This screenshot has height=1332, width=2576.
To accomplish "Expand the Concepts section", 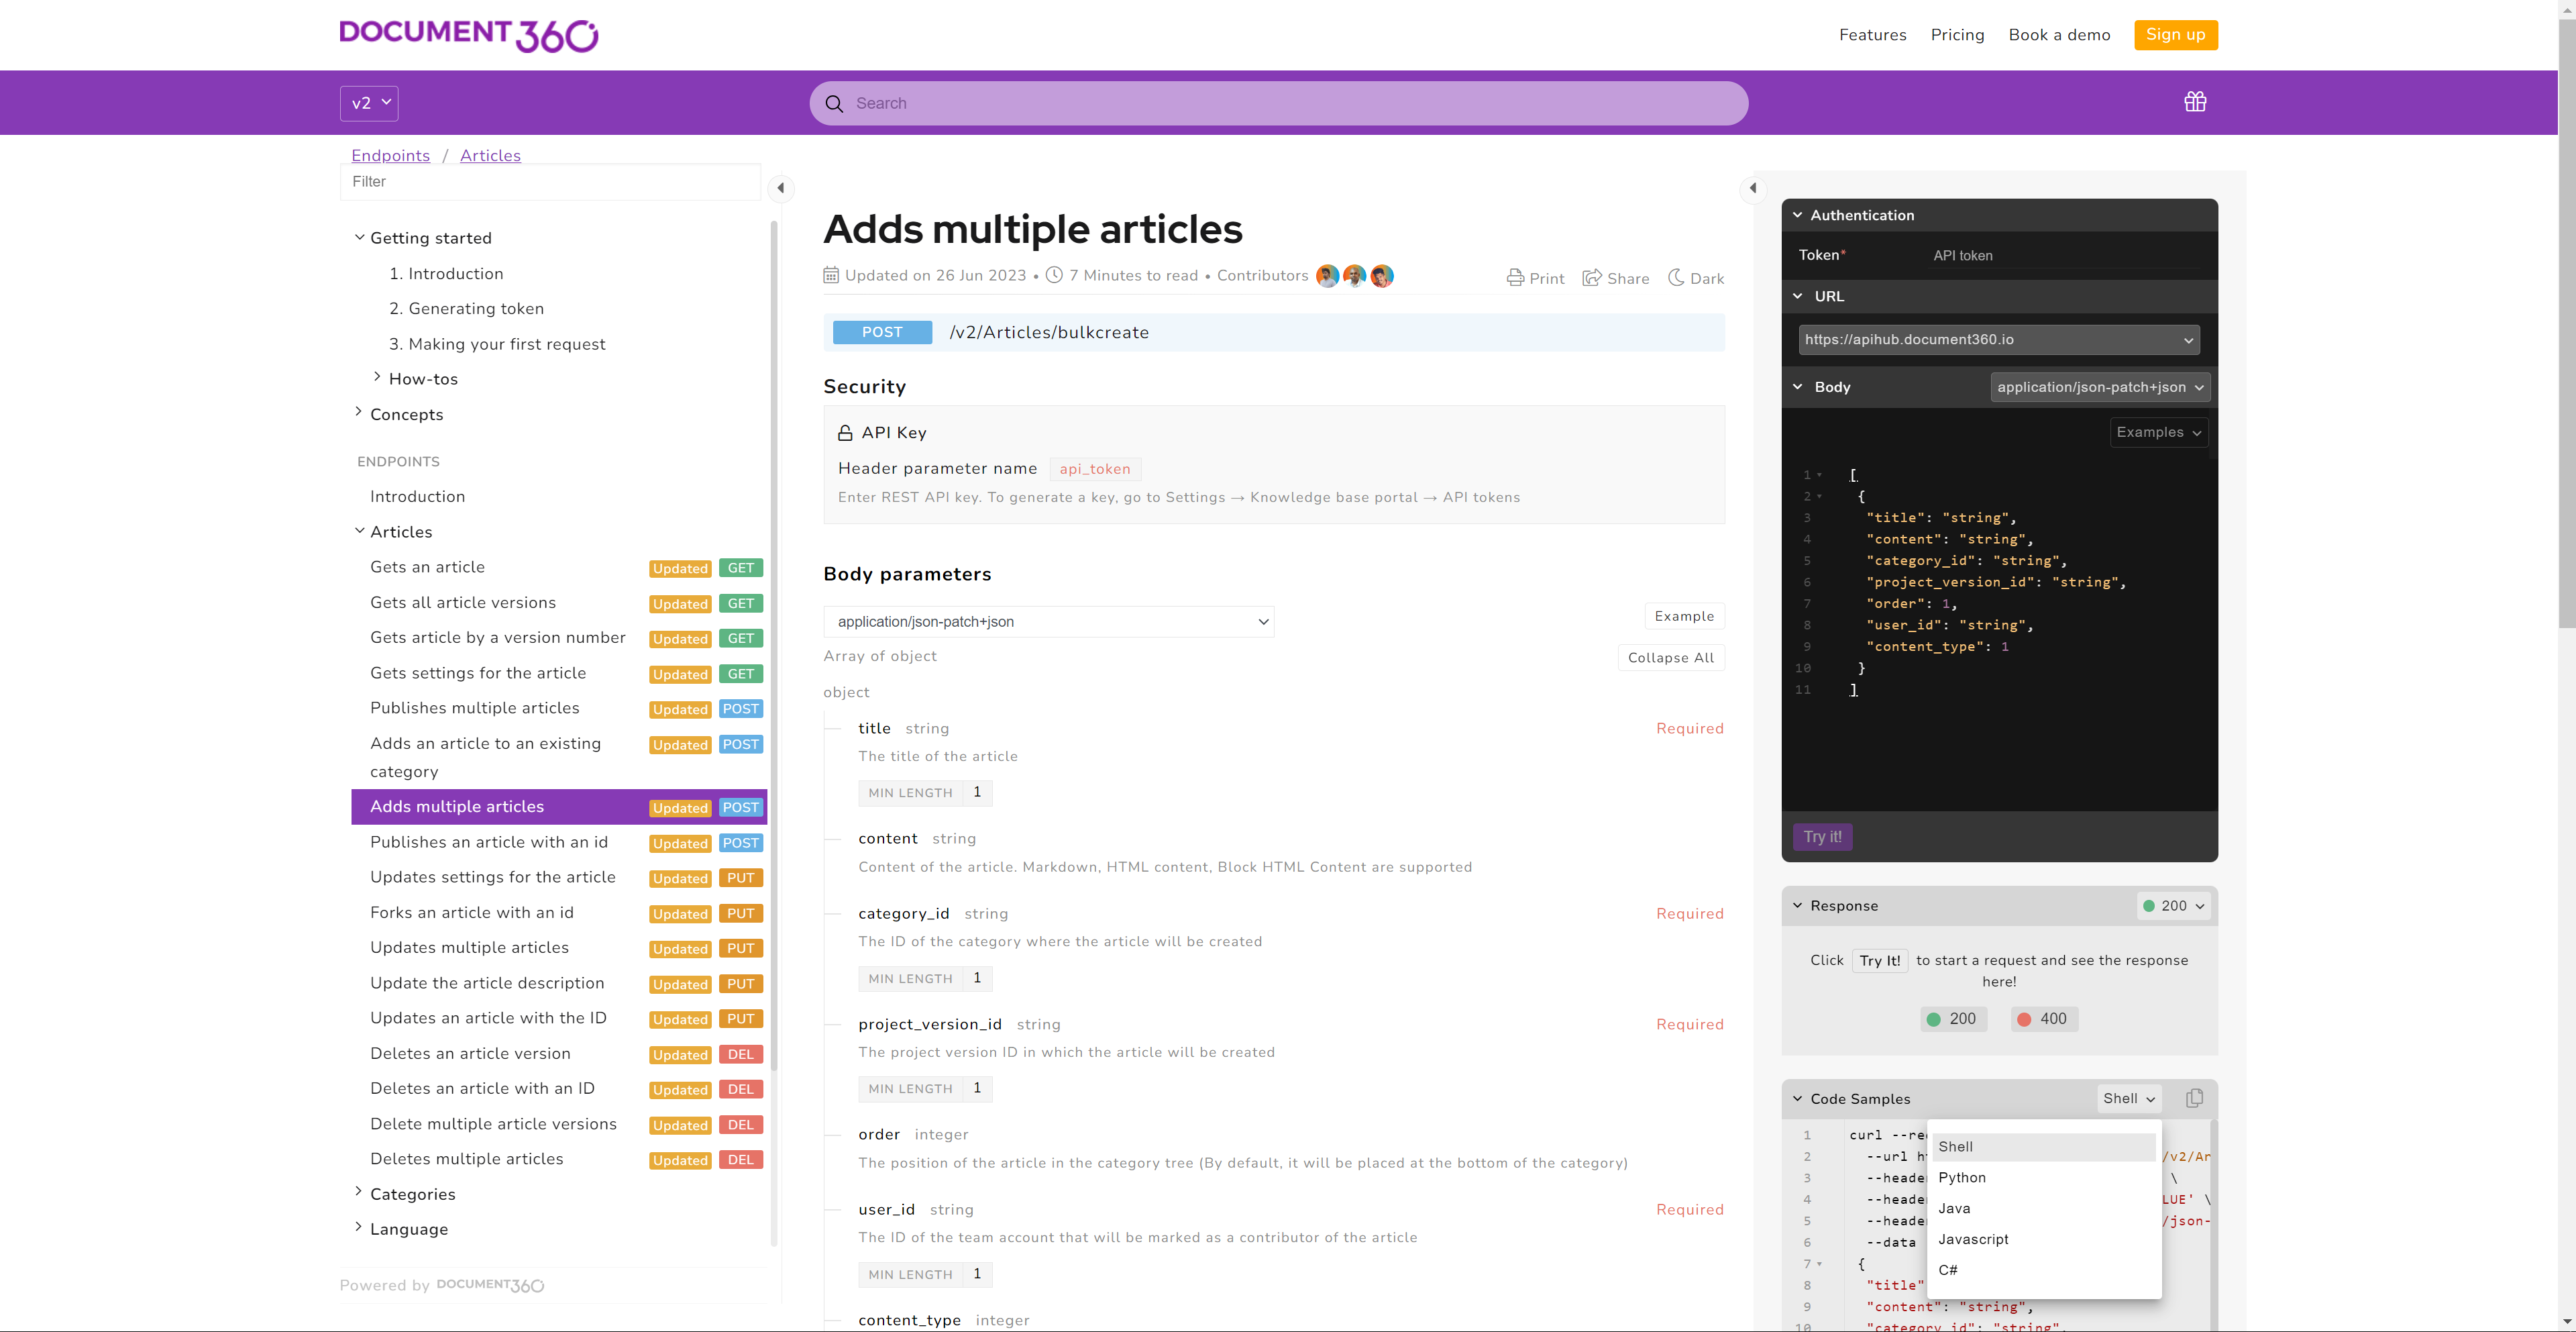I will pos(359,412).
